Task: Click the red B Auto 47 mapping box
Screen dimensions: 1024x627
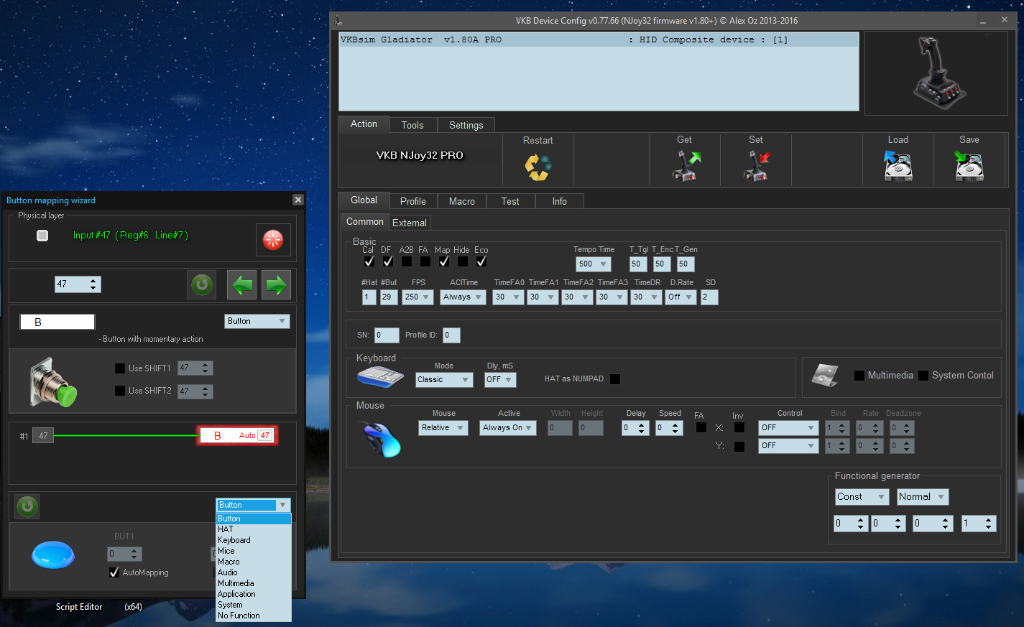Action: [x=238, y=436]
